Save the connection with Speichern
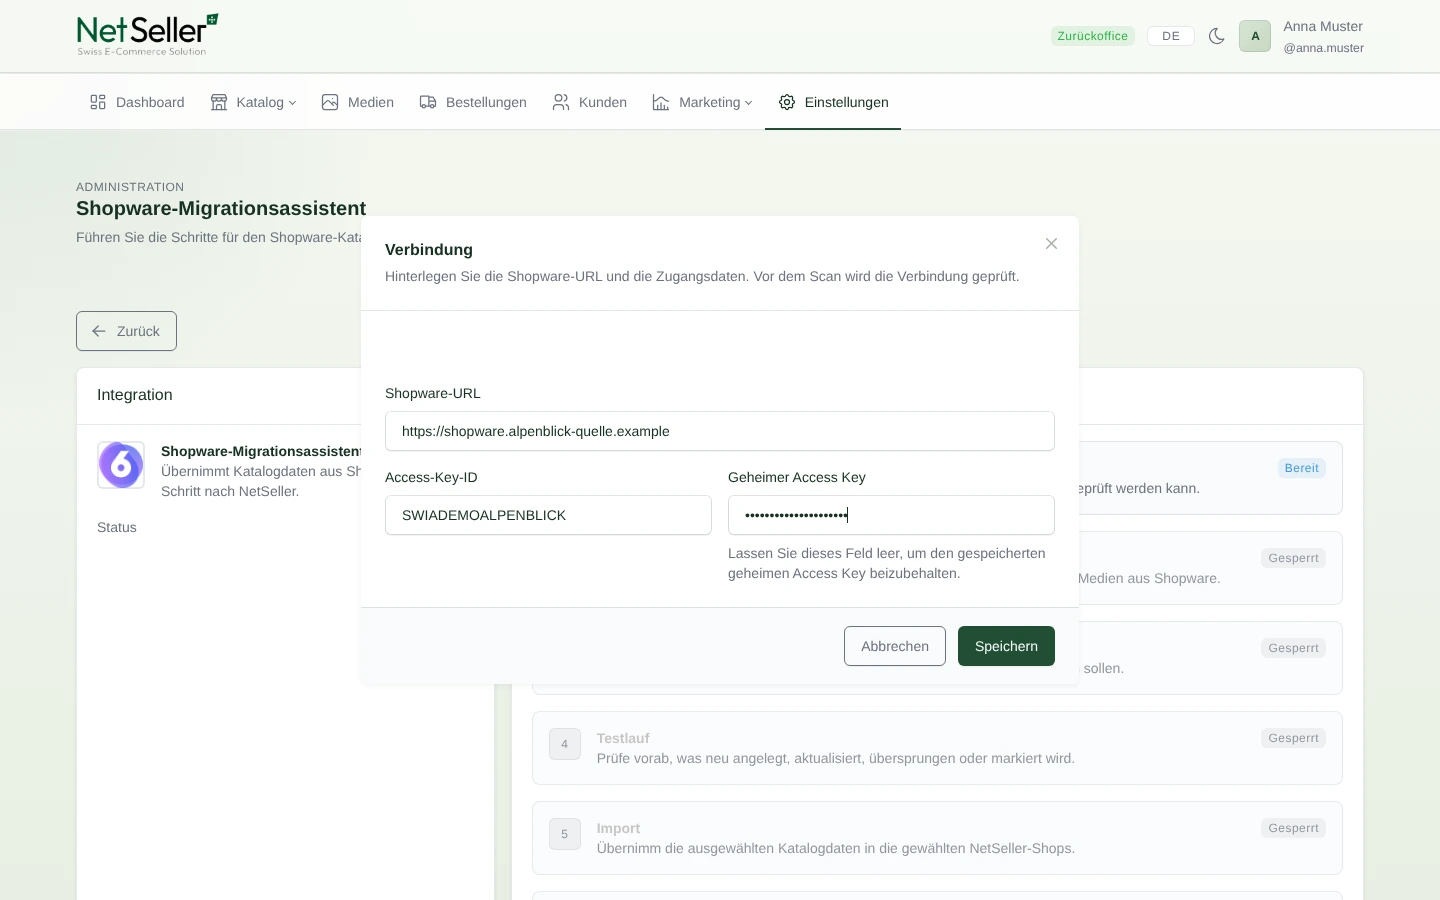The height and width of the screenshot is (900, 1440). [1006, 646]
